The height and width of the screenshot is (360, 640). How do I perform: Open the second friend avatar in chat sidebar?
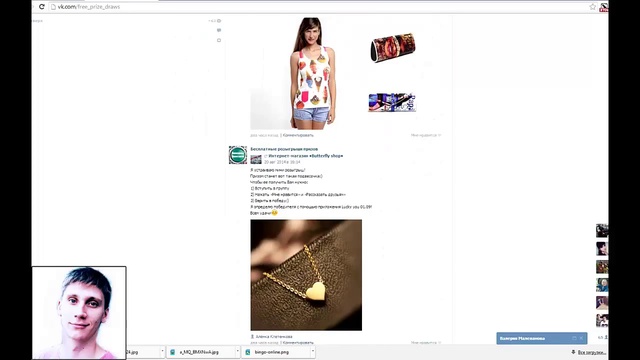pos(602,249)
